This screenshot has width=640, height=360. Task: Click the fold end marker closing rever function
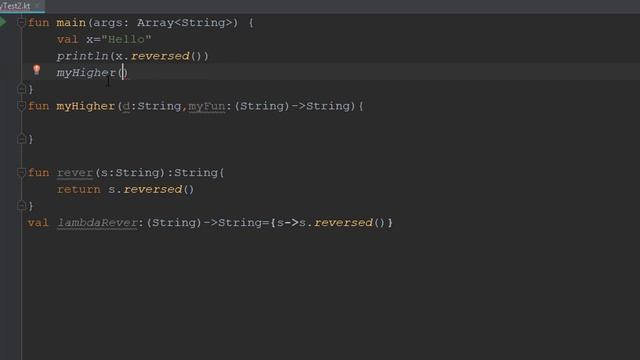[22, 205]
